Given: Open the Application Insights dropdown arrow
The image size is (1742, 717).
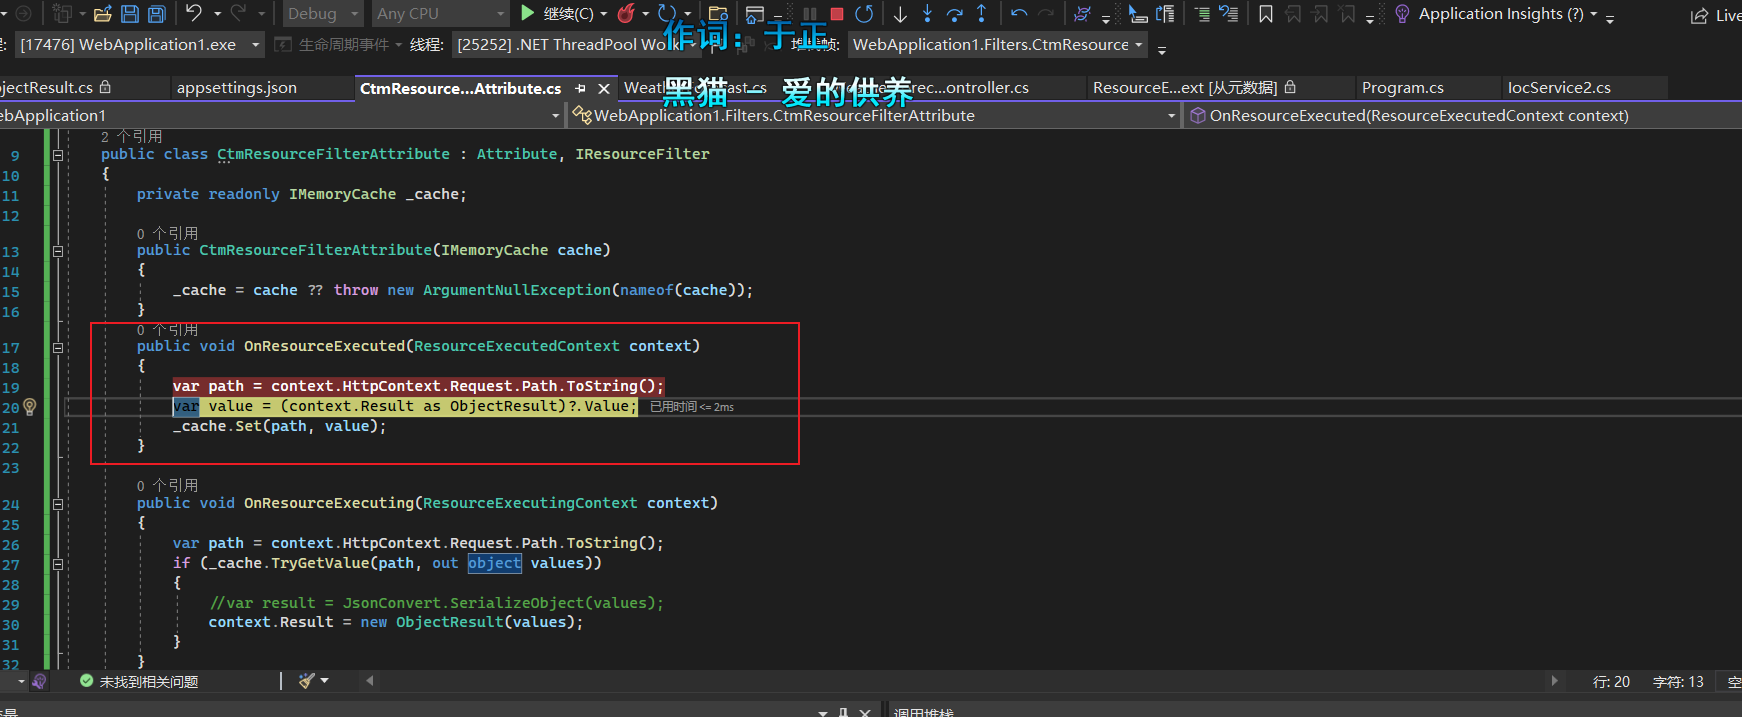Looking at the screenshot, I should [x=1594, y=14].
